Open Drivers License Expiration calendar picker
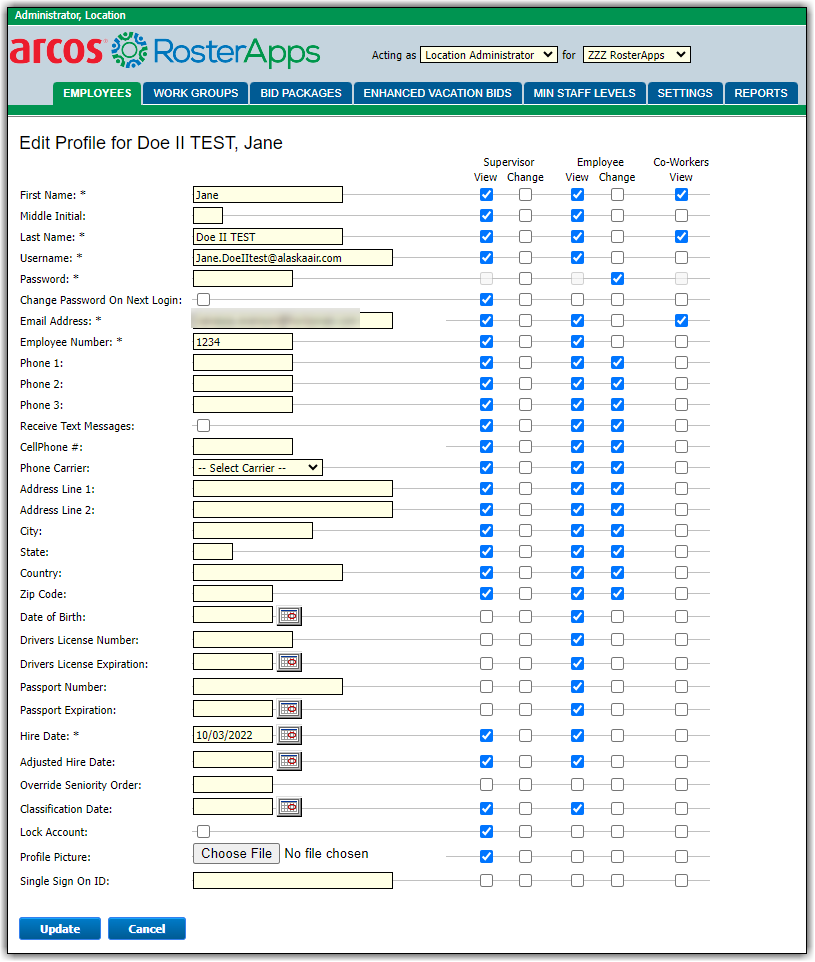This screenshot has height=962, width=815. pyautogui.click(x=289, y=662)
